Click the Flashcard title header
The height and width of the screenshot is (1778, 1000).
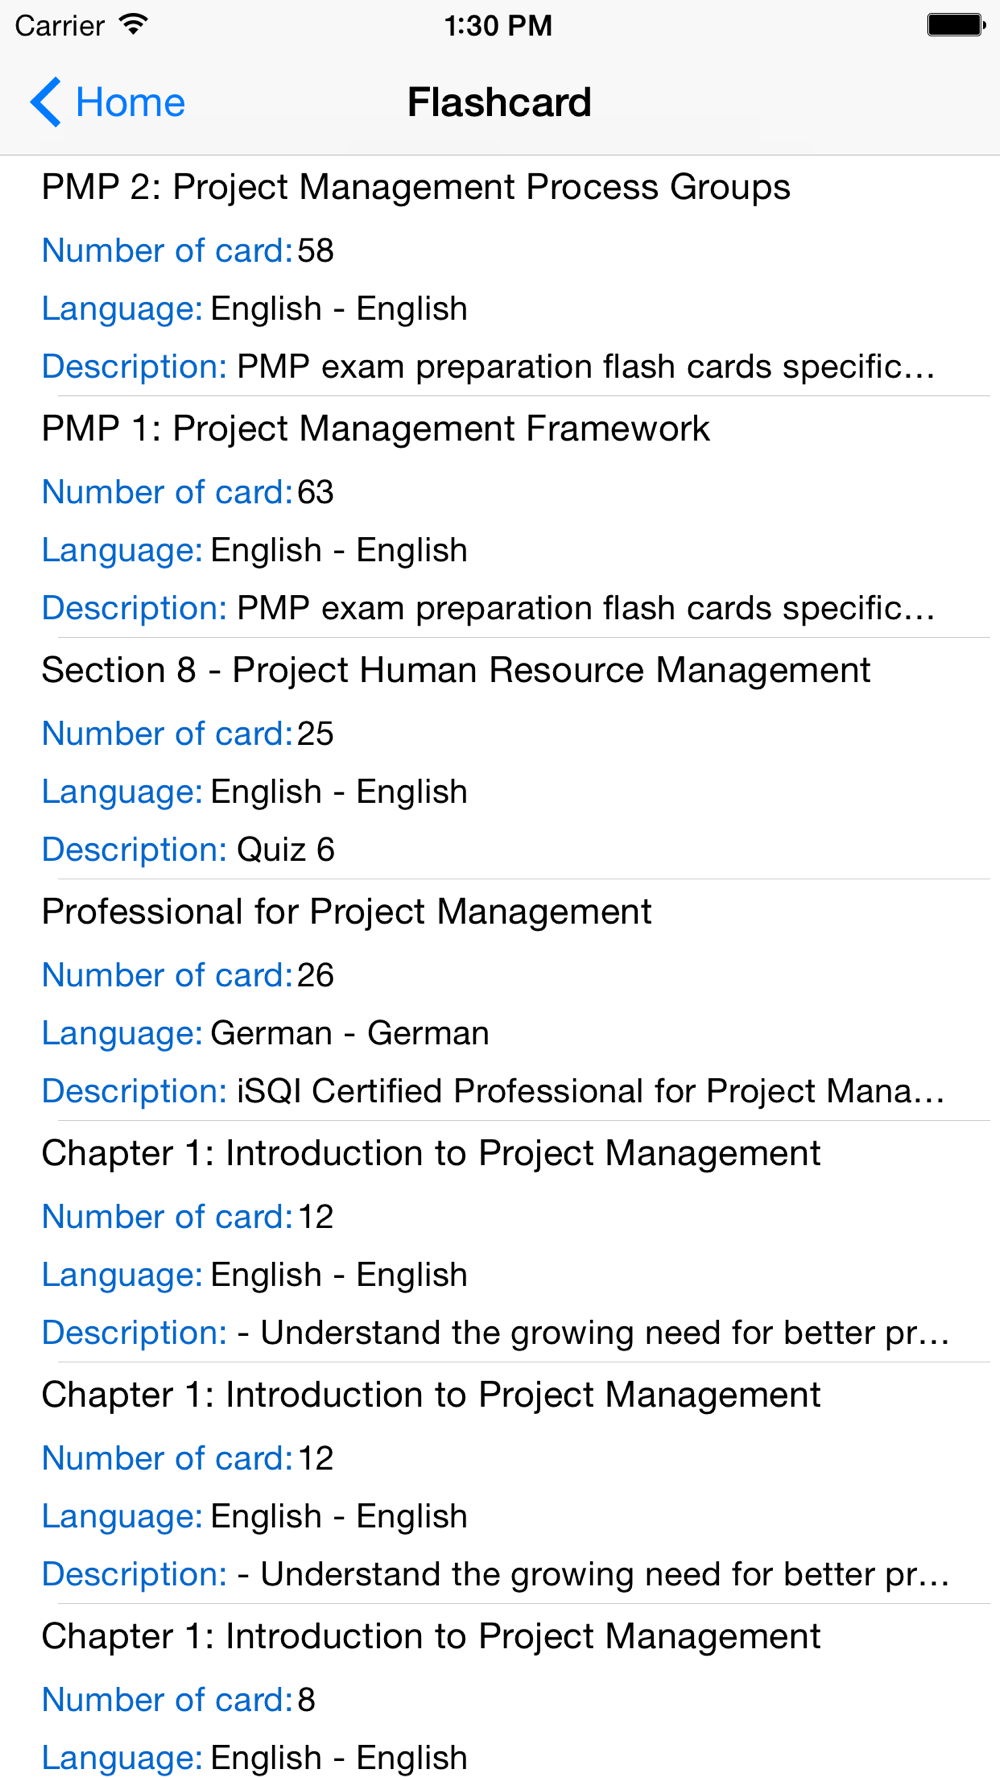499,102
